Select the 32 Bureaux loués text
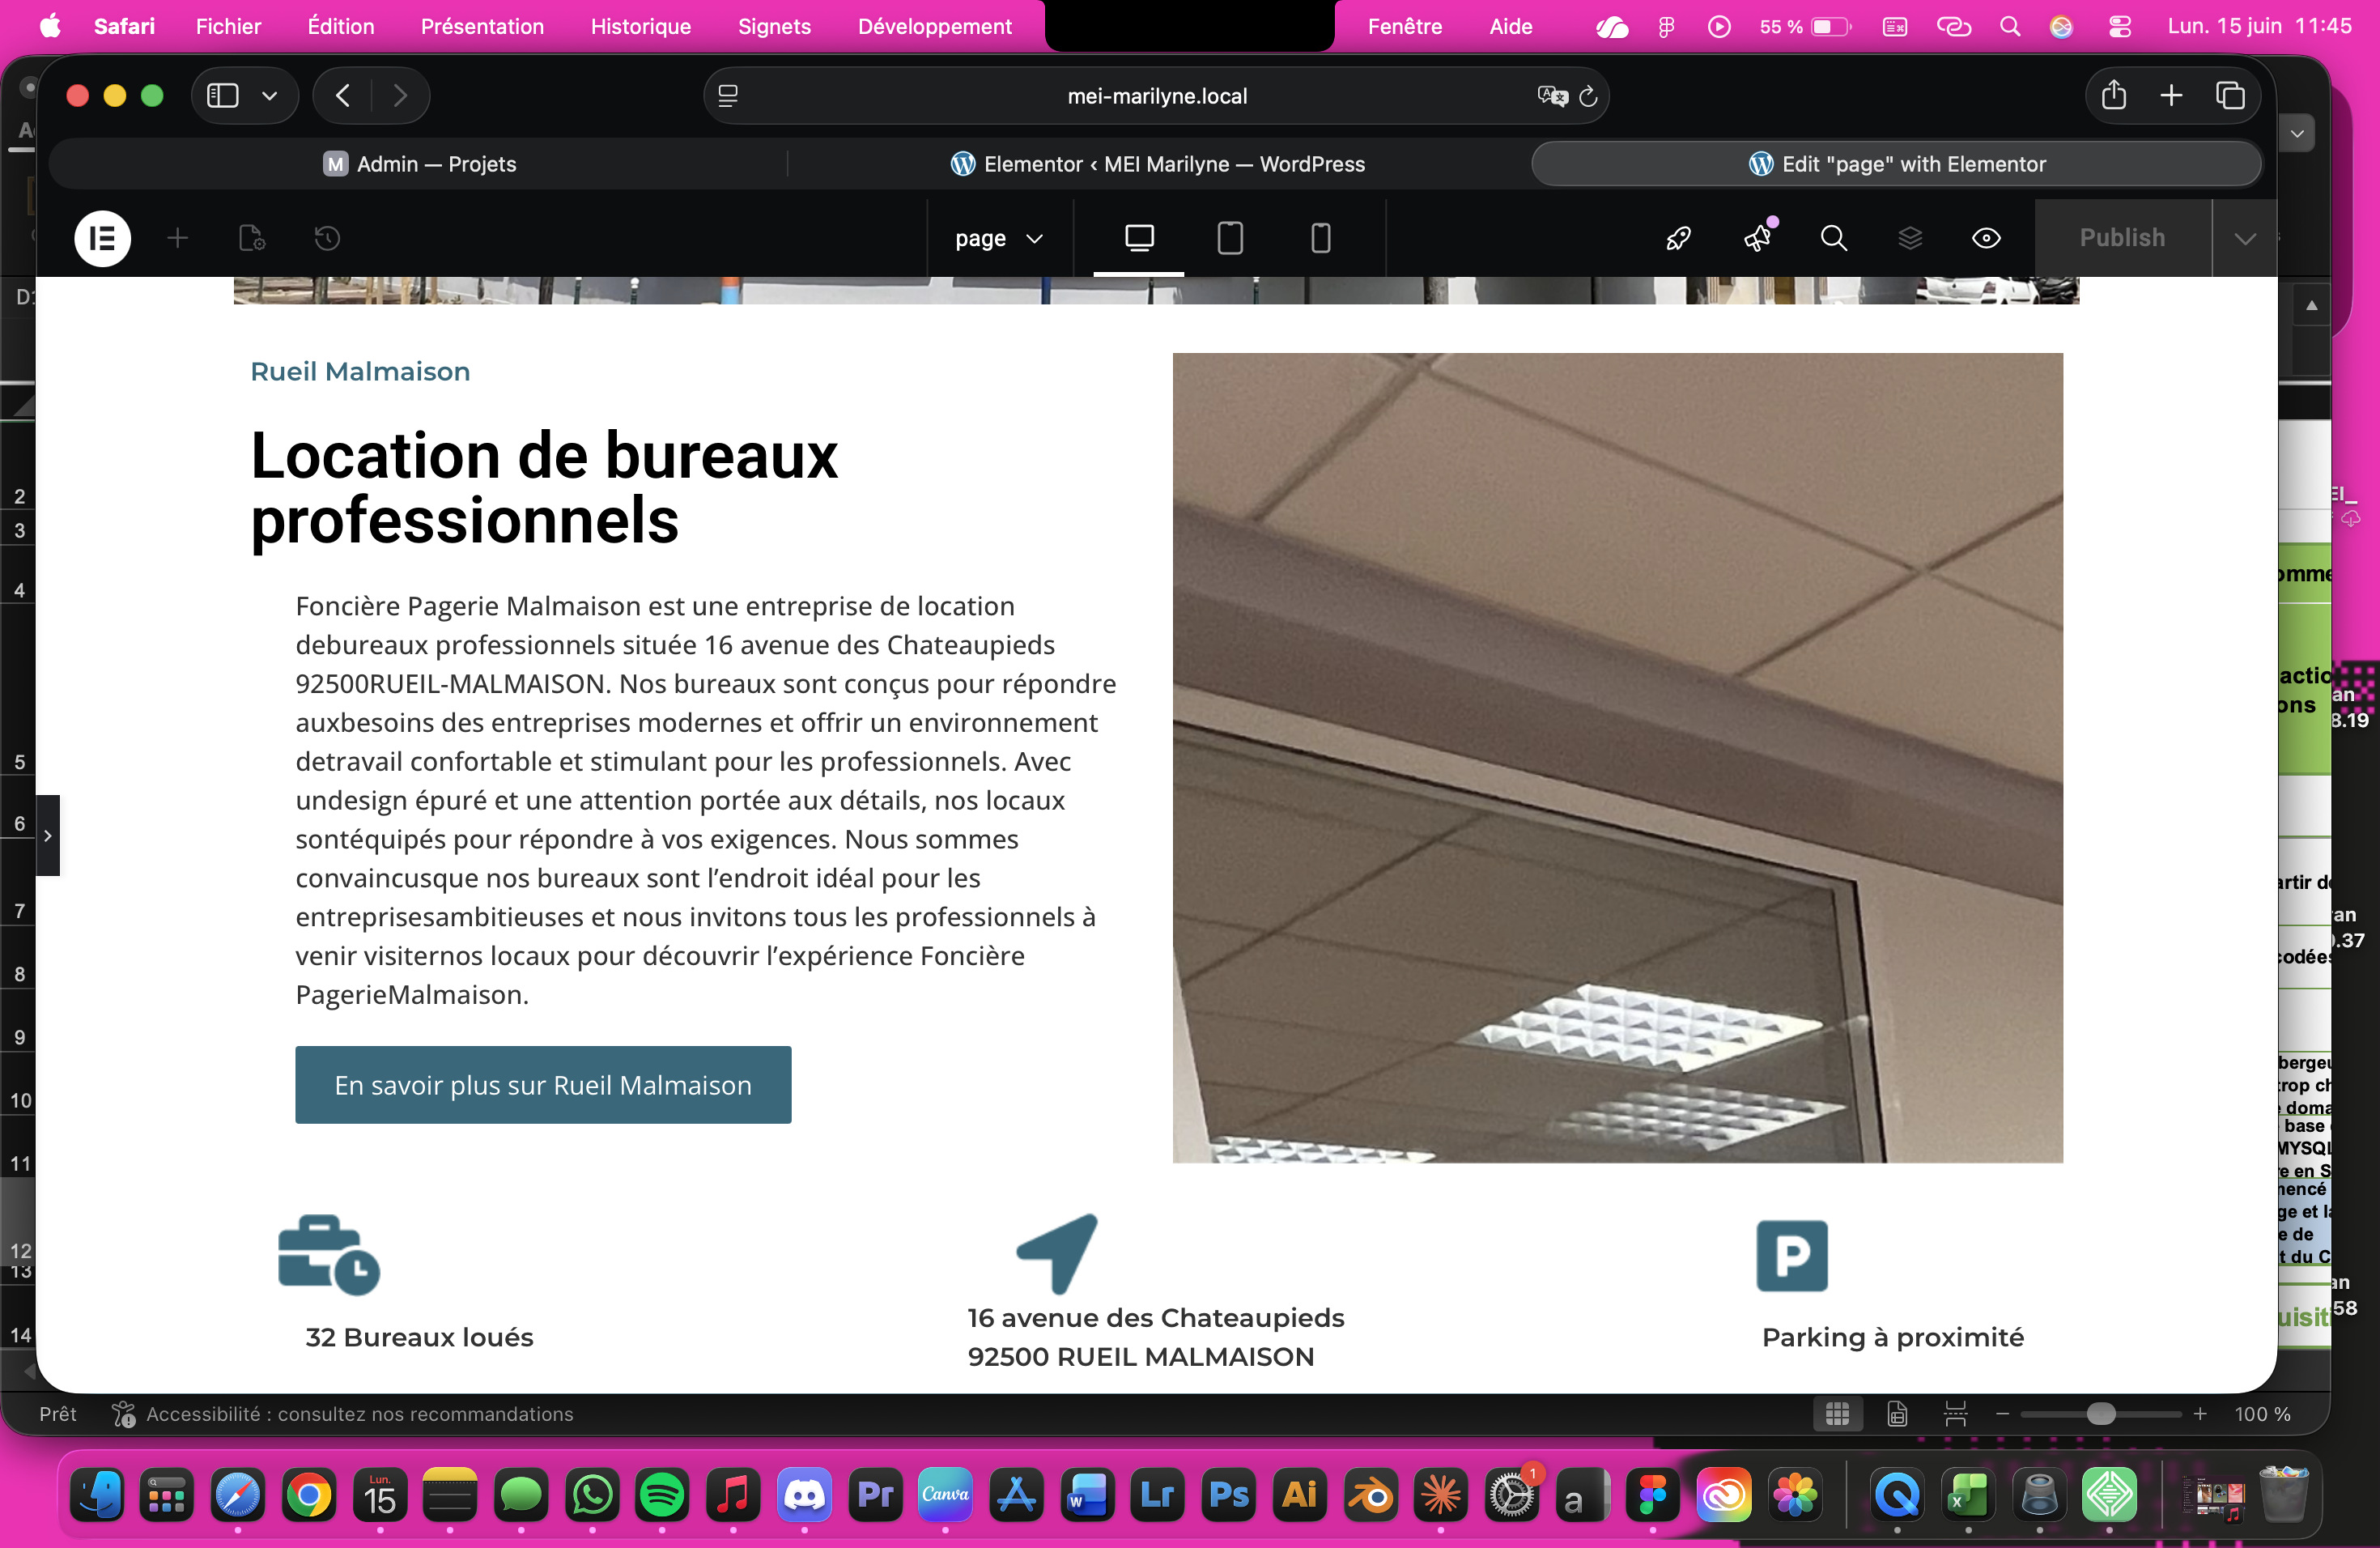The width and height of the screenshot is (2380, 1548). tap(419, 1337)
